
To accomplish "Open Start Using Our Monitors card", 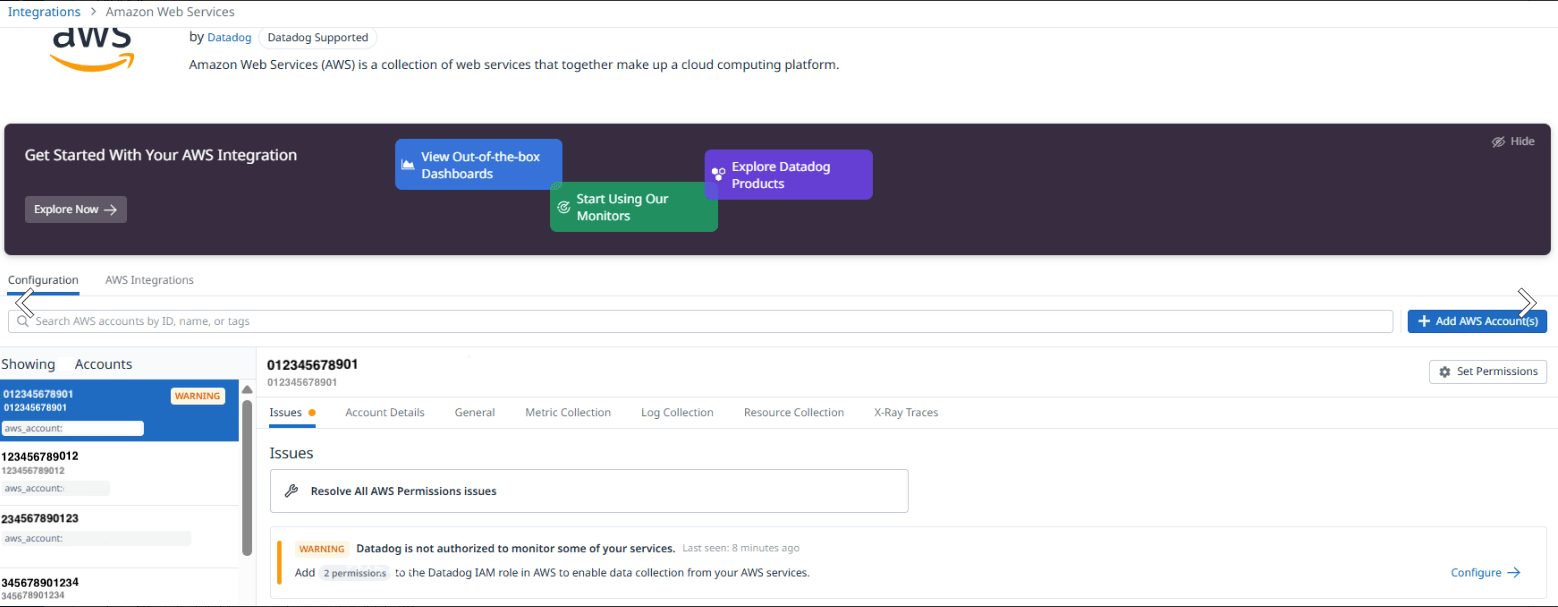I will tap(634, 207).
